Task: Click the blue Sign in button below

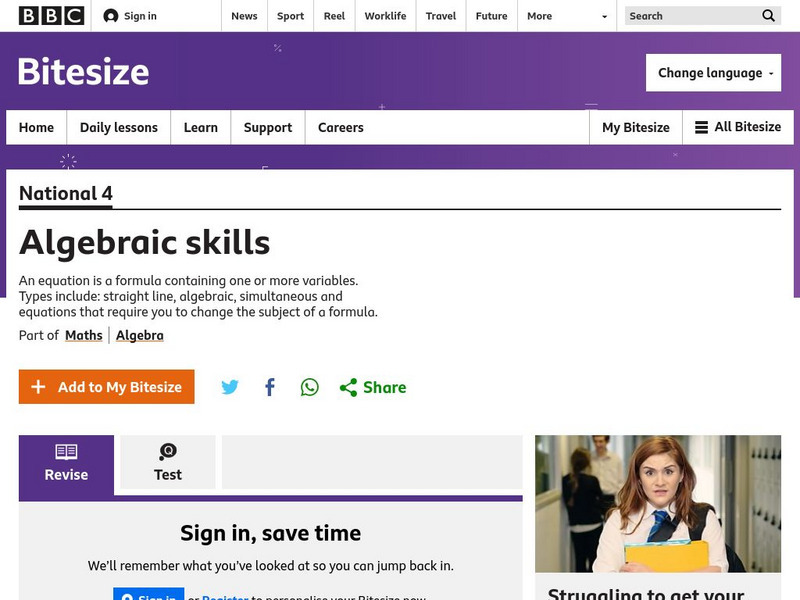Action: point(148,594)
